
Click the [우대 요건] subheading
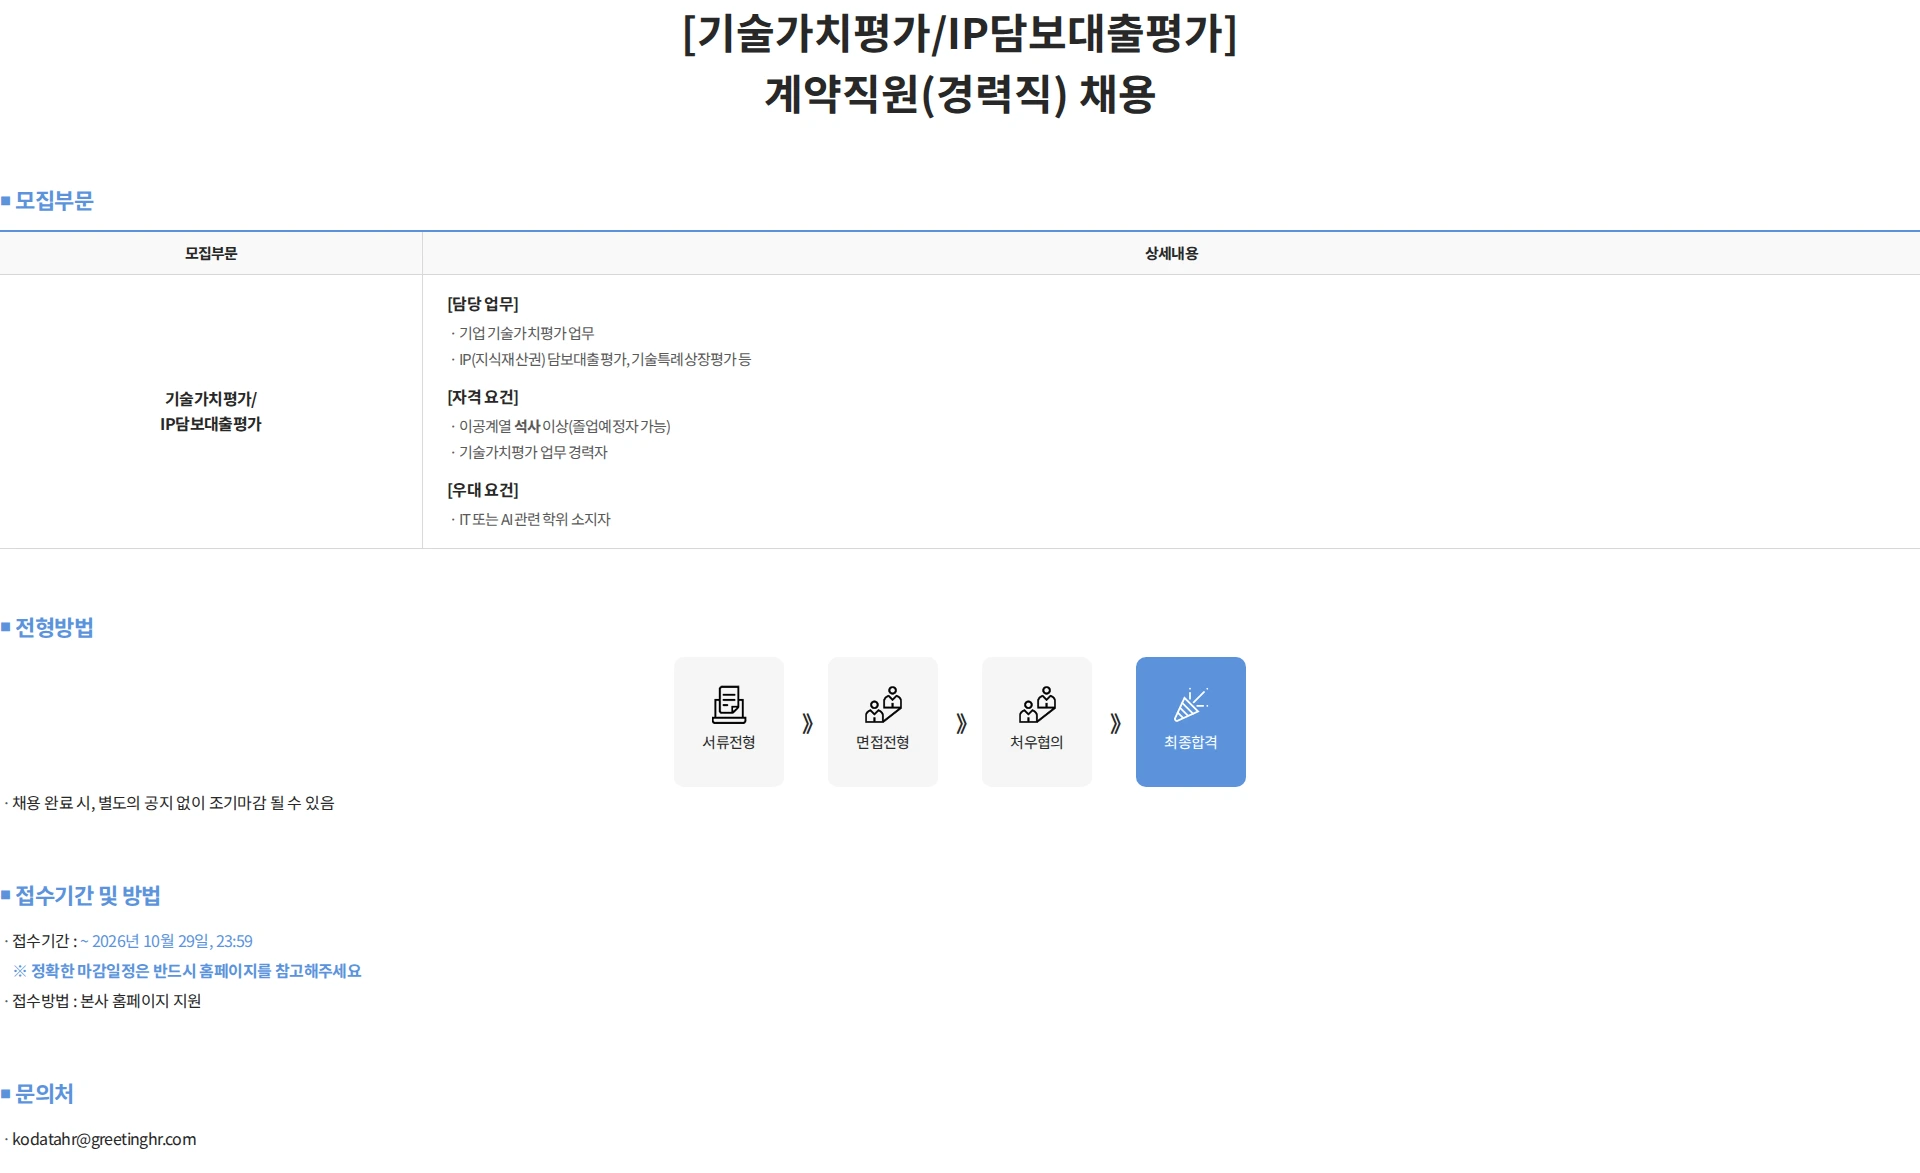[483, 490]
